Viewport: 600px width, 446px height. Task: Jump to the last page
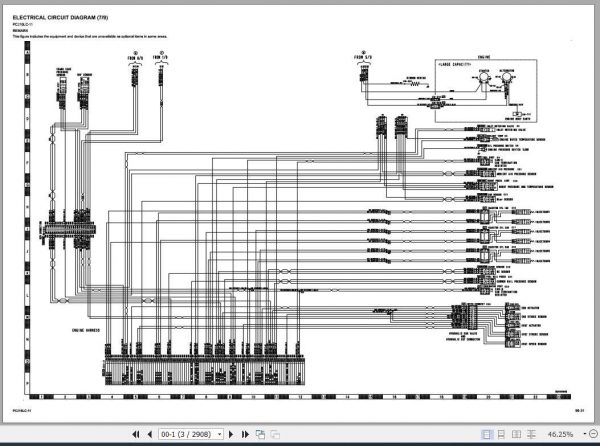click(x=245, y=434)
